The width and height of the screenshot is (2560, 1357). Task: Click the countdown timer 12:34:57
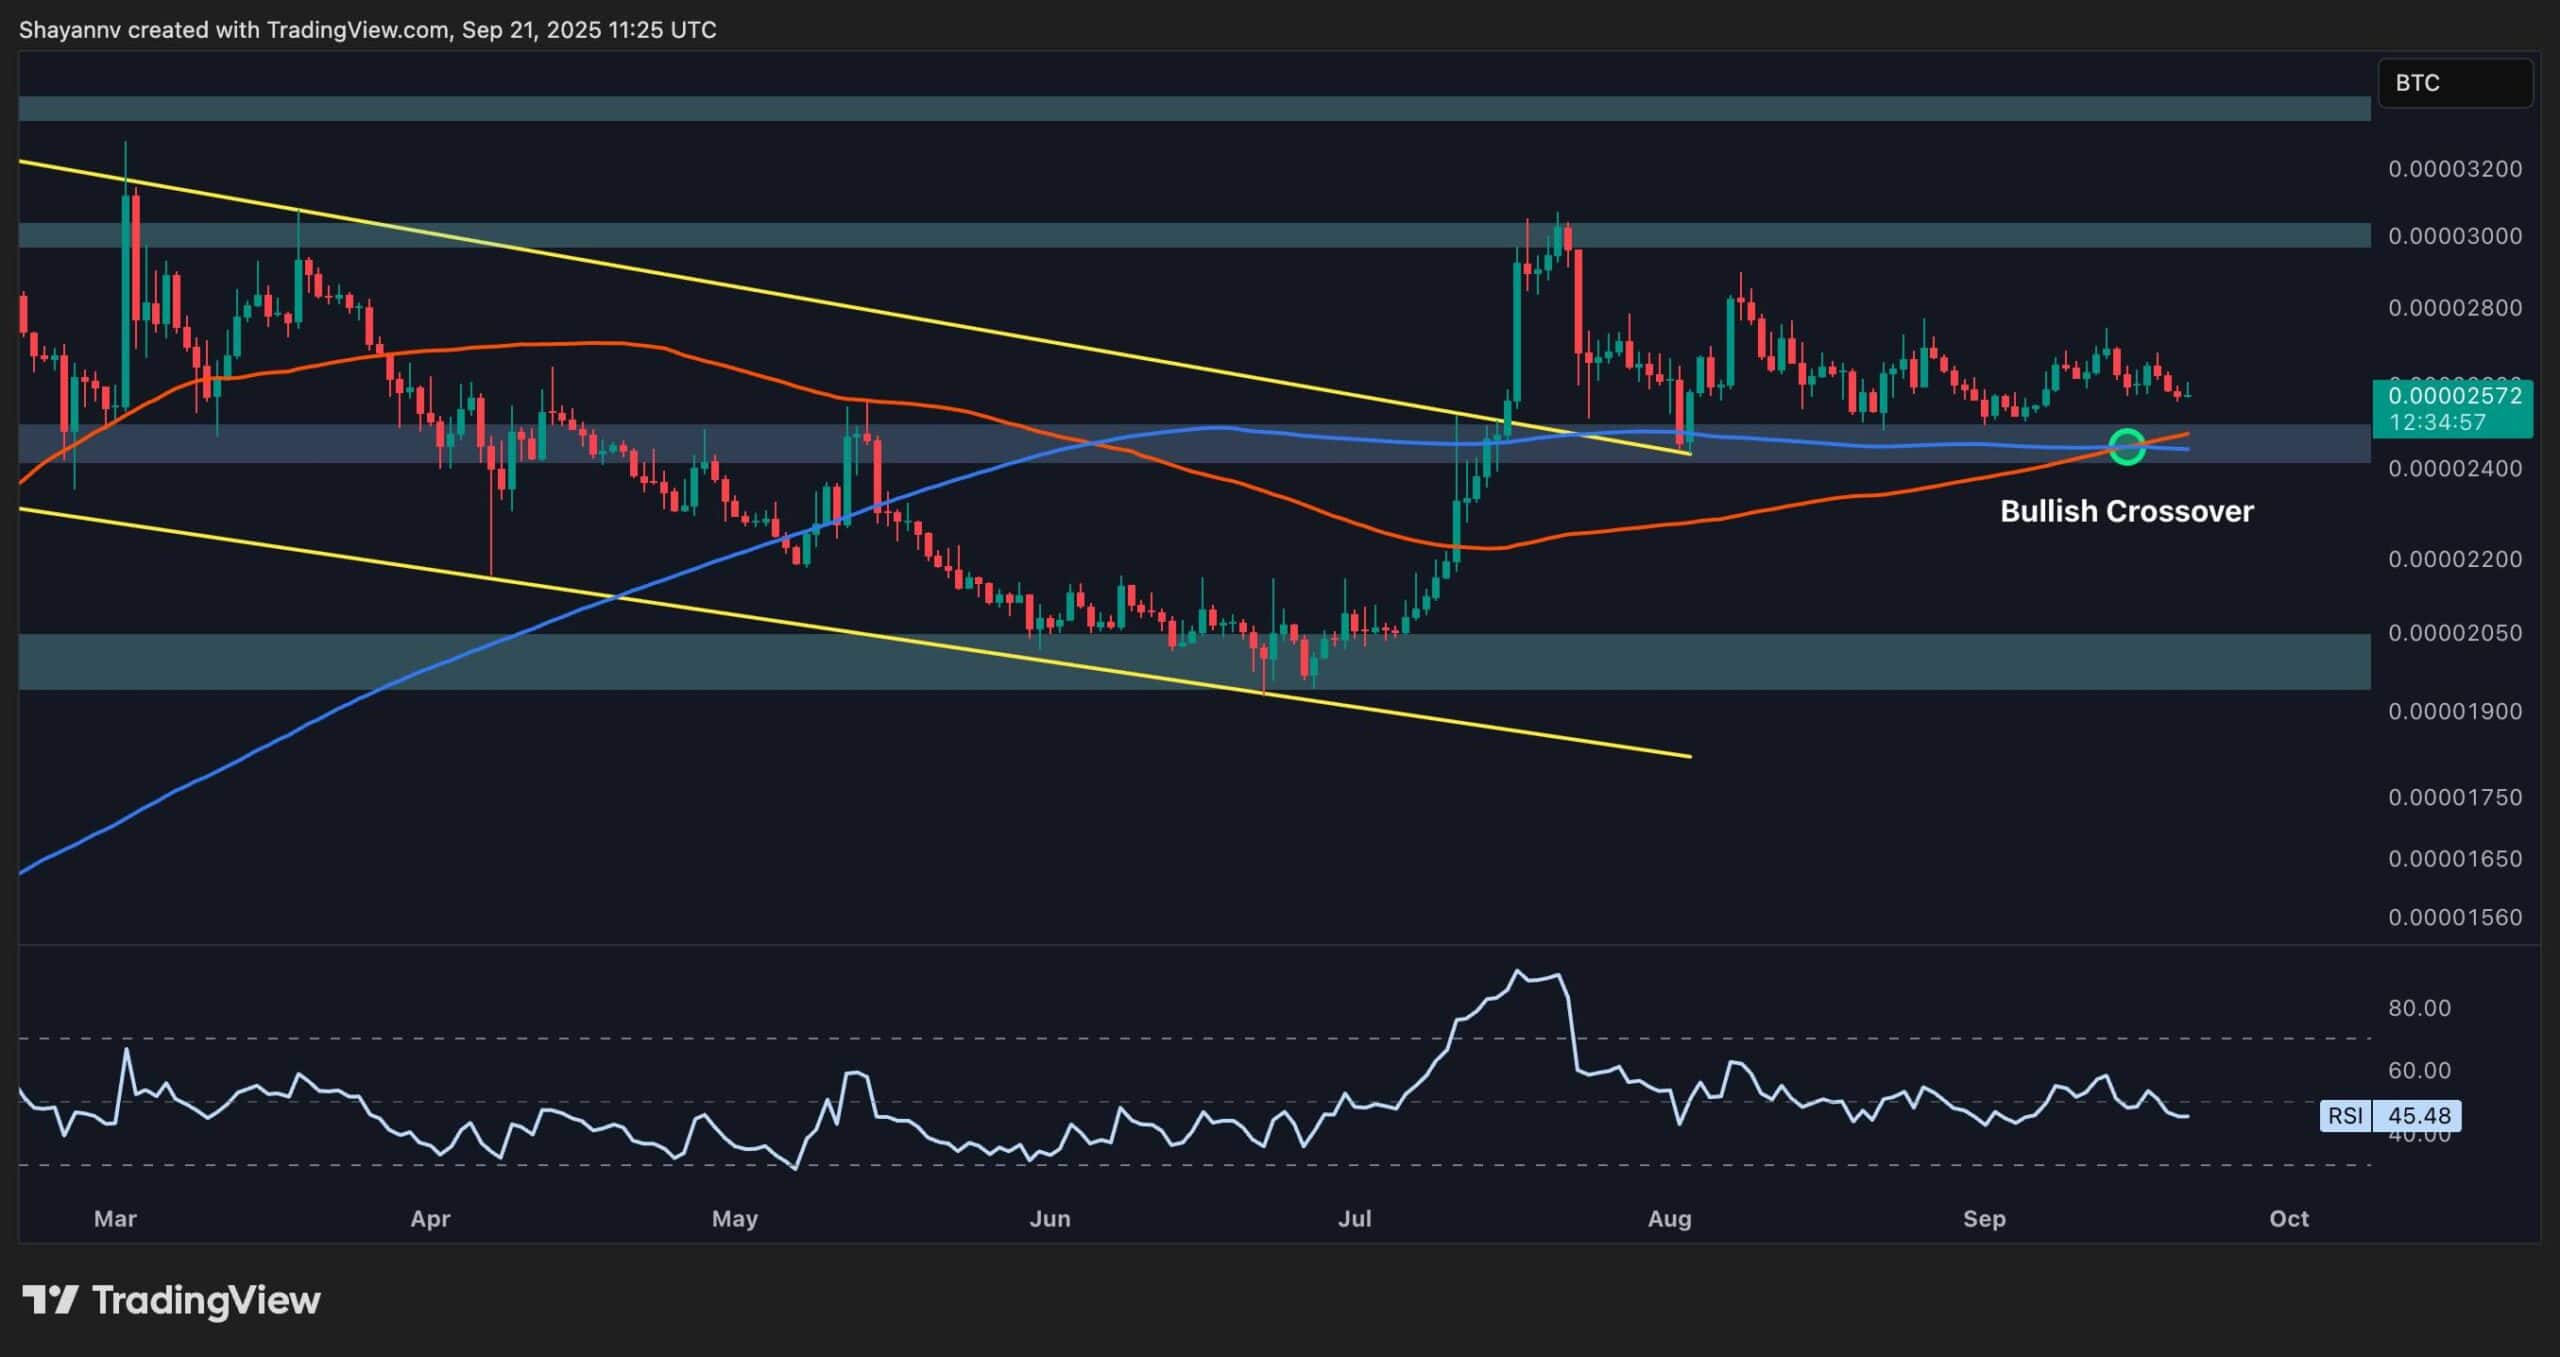point(2437,423)
